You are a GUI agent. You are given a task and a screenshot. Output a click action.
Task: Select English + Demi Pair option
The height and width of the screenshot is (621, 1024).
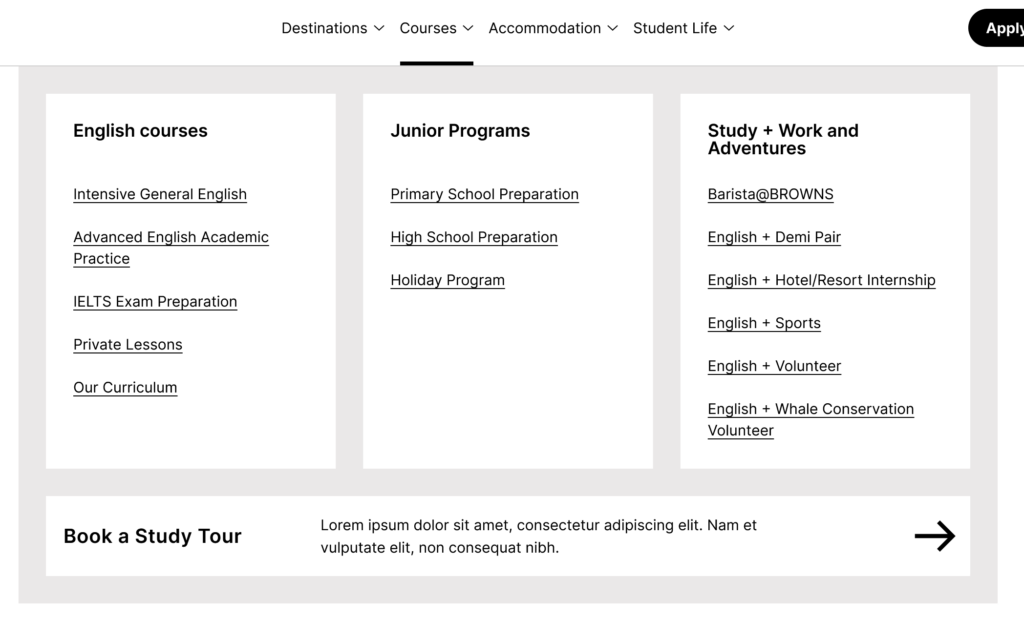pos(774,237)
